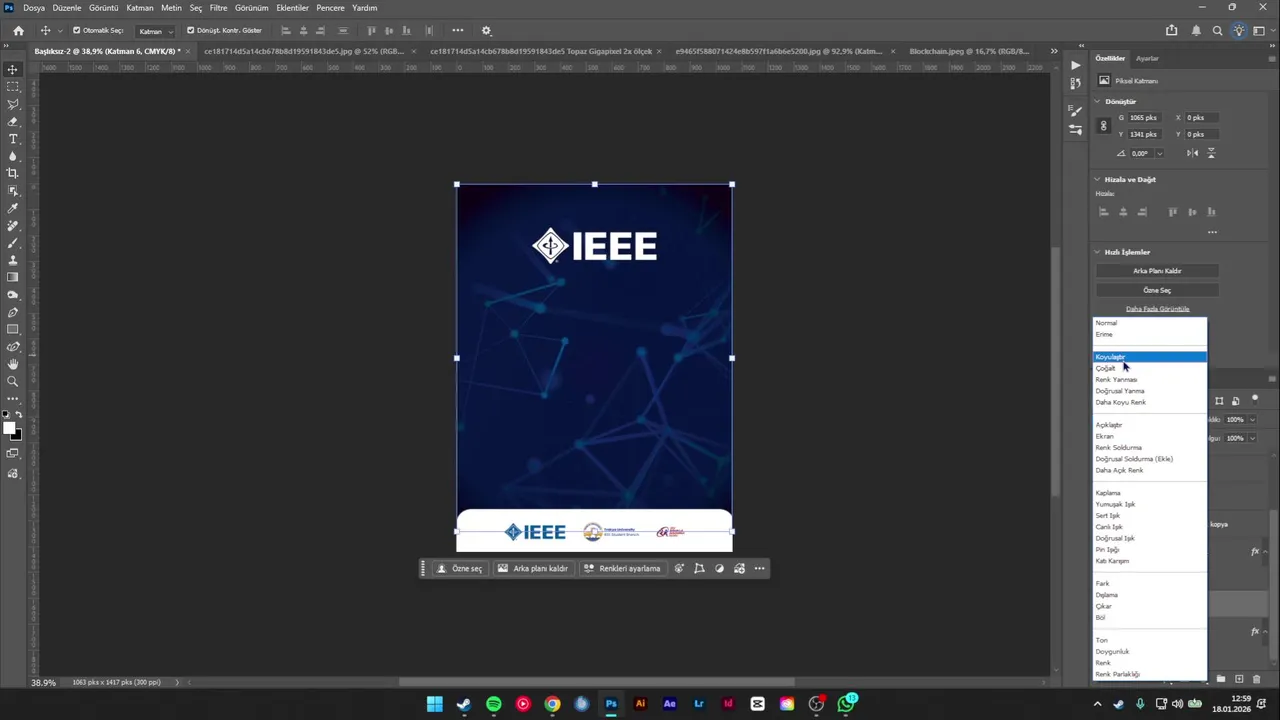Flip vertically in Transform section
The width and height of the screenshot is (1280, 720).
[x=1211, y=153]
